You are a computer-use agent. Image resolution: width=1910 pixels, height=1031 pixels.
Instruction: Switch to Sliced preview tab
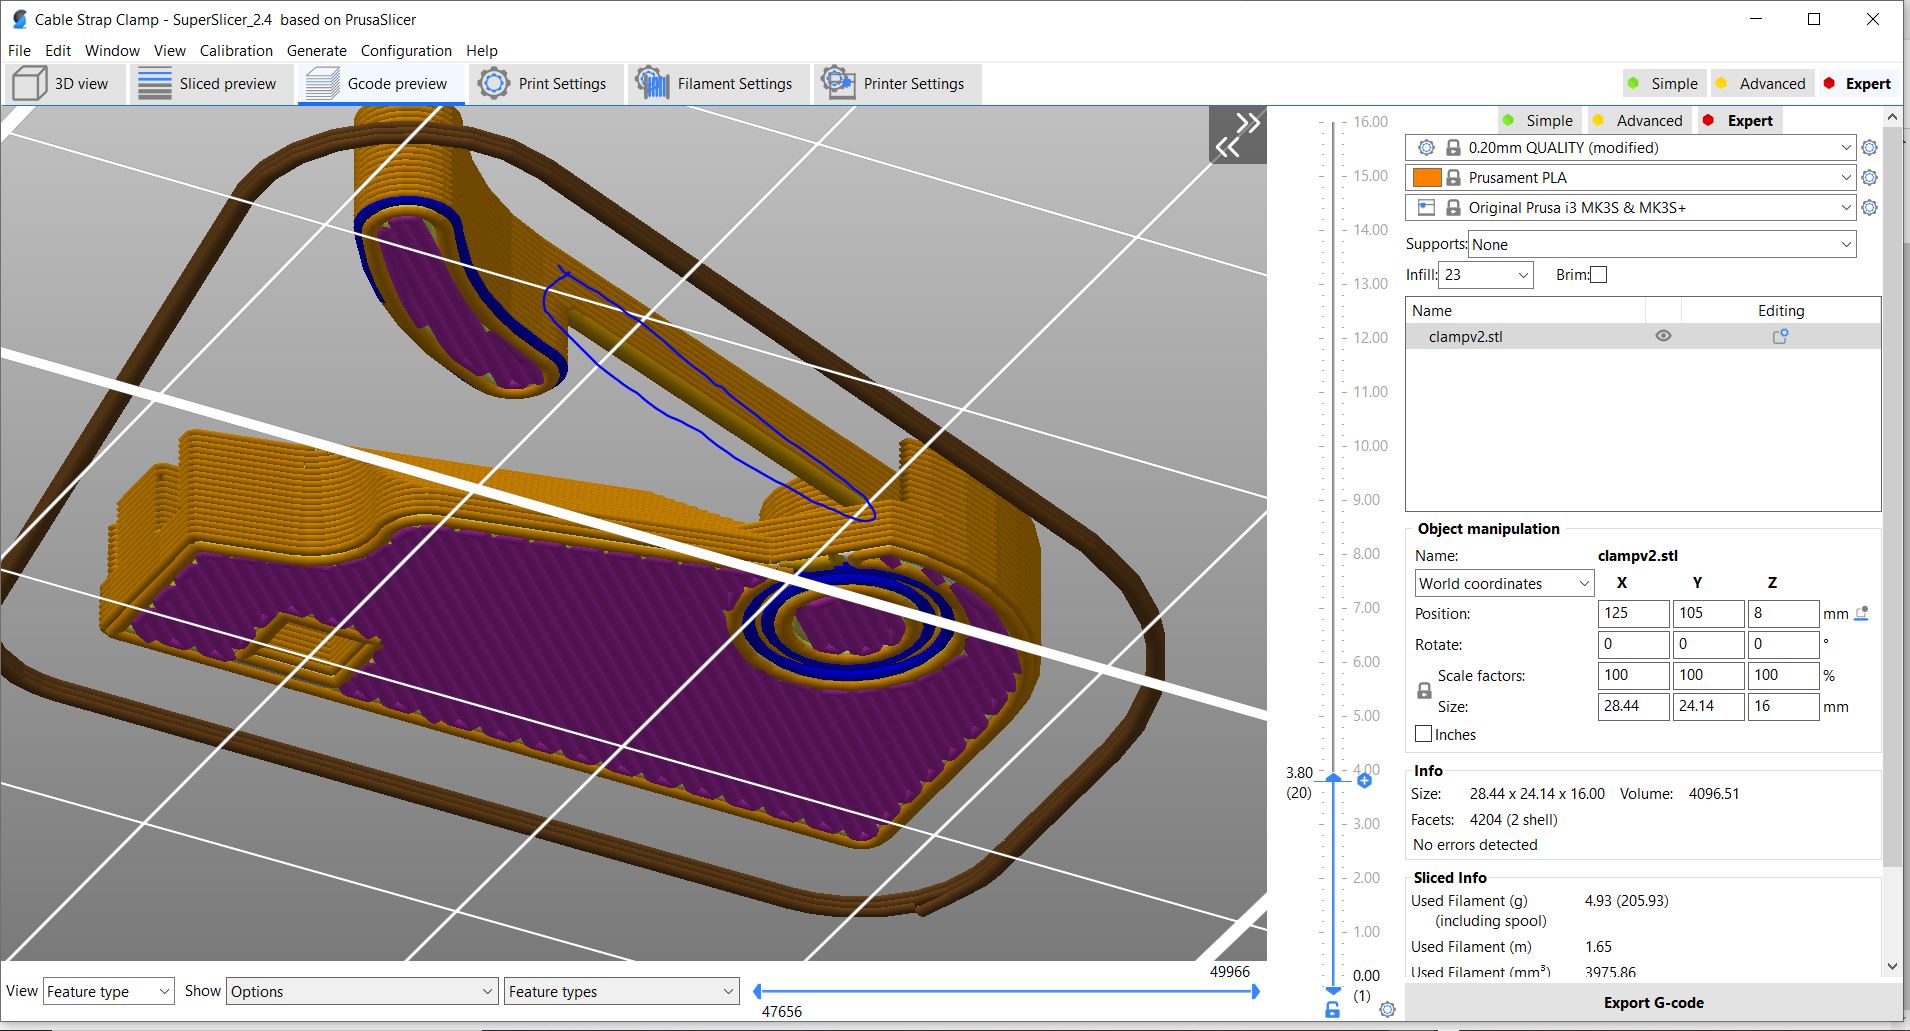click(211, 84)
